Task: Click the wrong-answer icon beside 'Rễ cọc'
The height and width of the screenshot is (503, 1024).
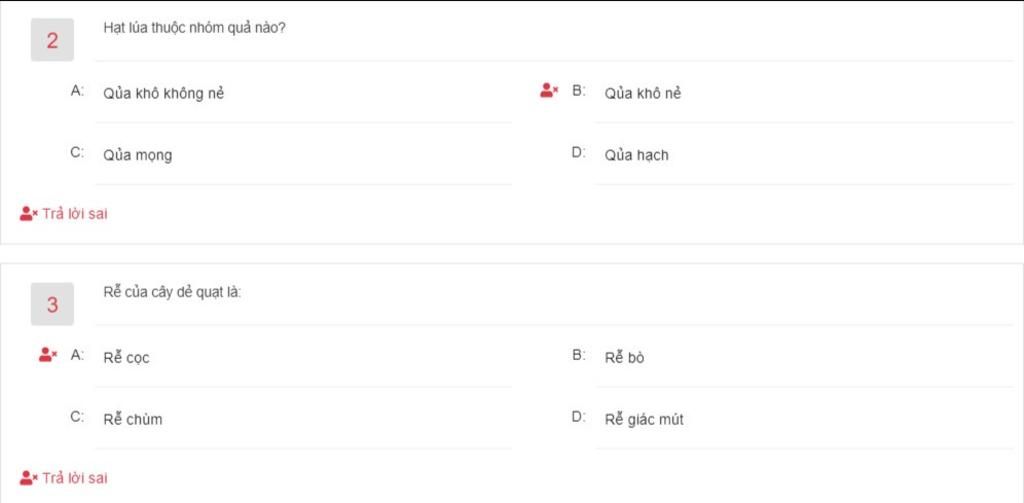Action: point(47,355)
